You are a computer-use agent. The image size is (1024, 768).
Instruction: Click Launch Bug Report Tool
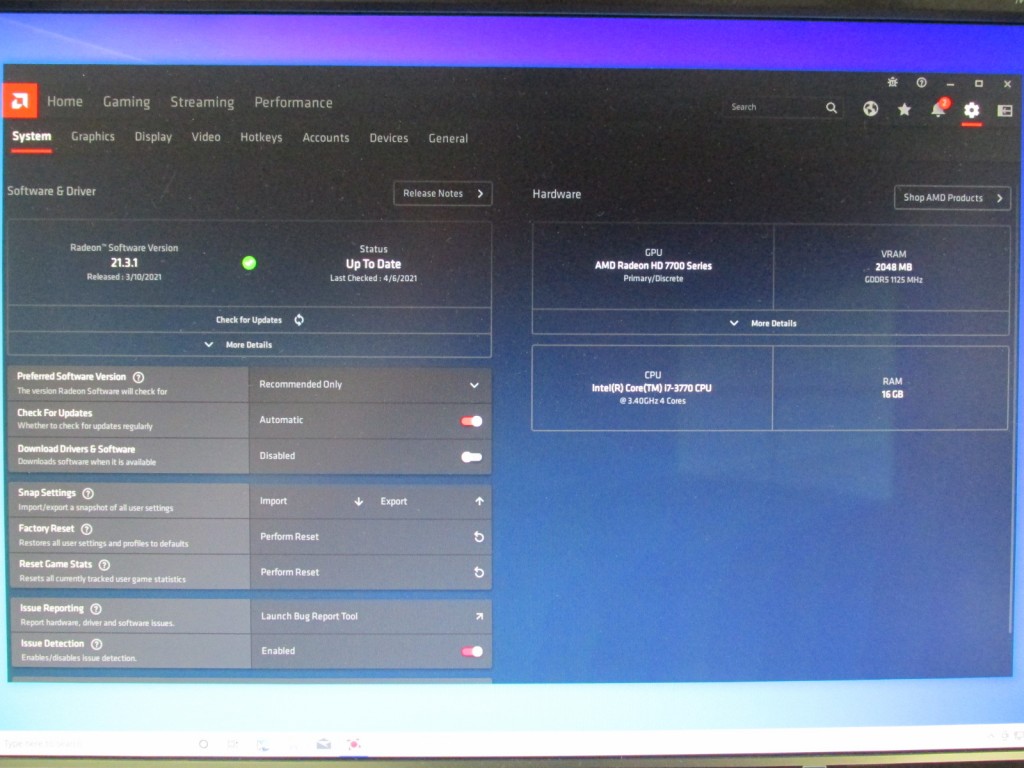tap(371, 616)
